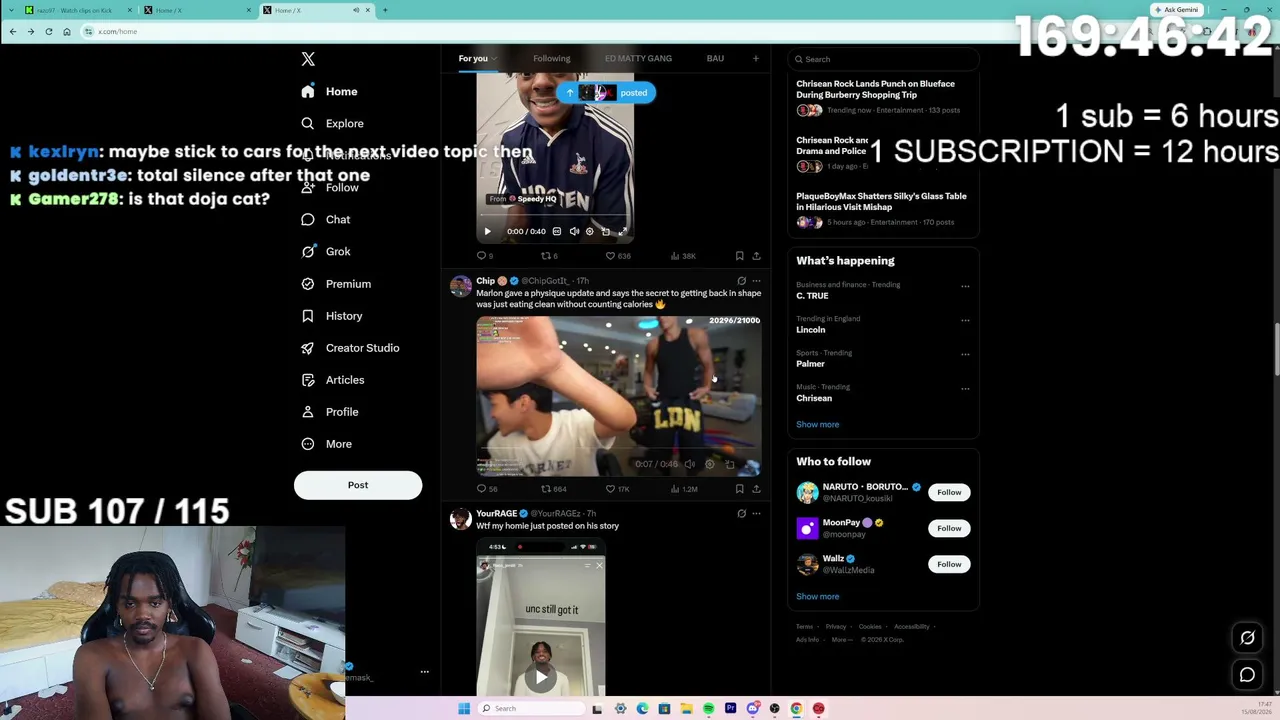Click the X logo in the sidebar
The width and height of the screenshot is (1280, 720).
[x=308, y=59]
